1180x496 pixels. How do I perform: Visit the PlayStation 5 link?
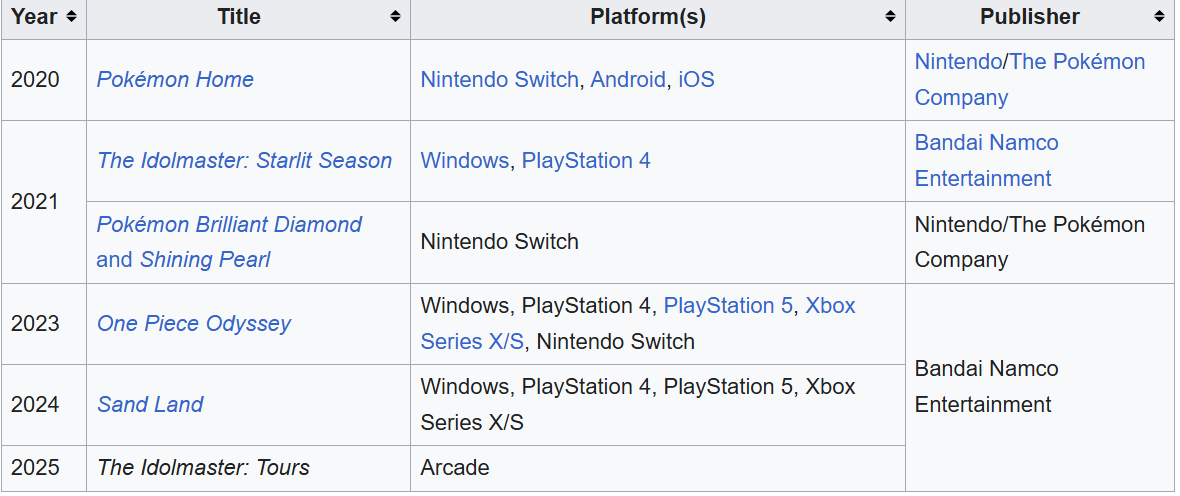(x=728, y=306)
